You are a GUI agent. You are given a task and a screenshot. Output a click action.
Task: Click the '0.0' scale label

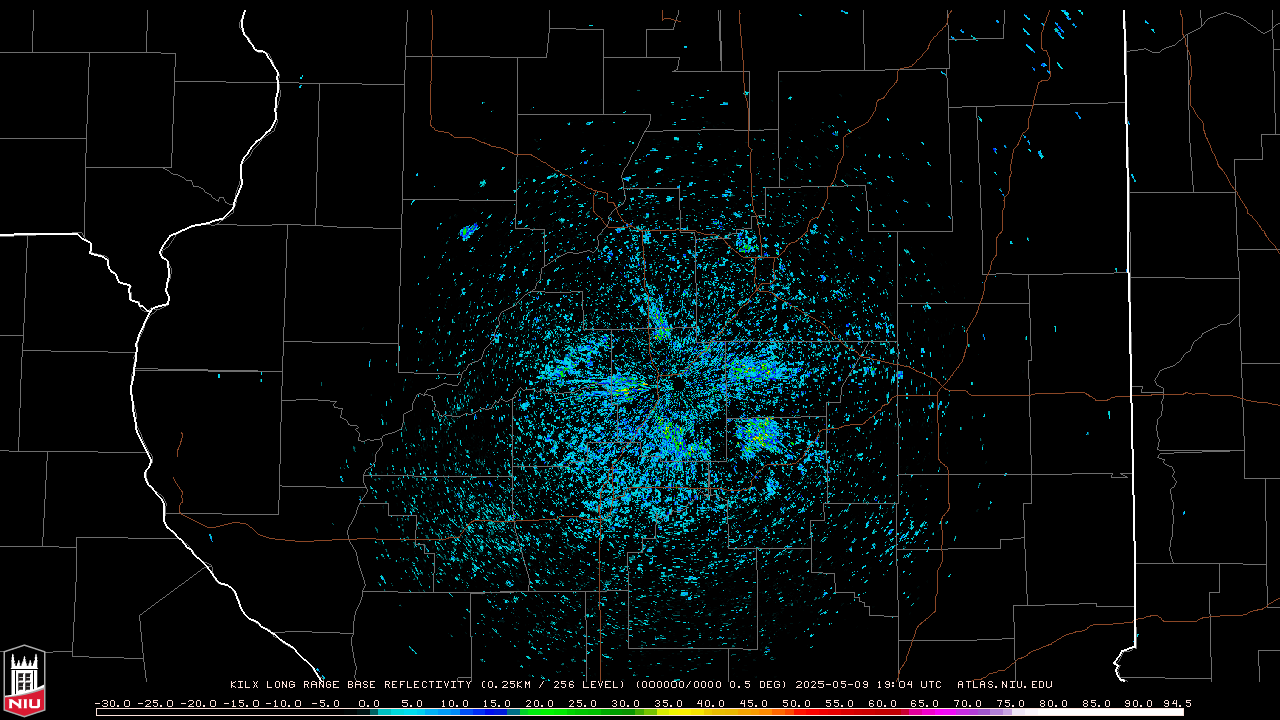(x=368, y=703)
